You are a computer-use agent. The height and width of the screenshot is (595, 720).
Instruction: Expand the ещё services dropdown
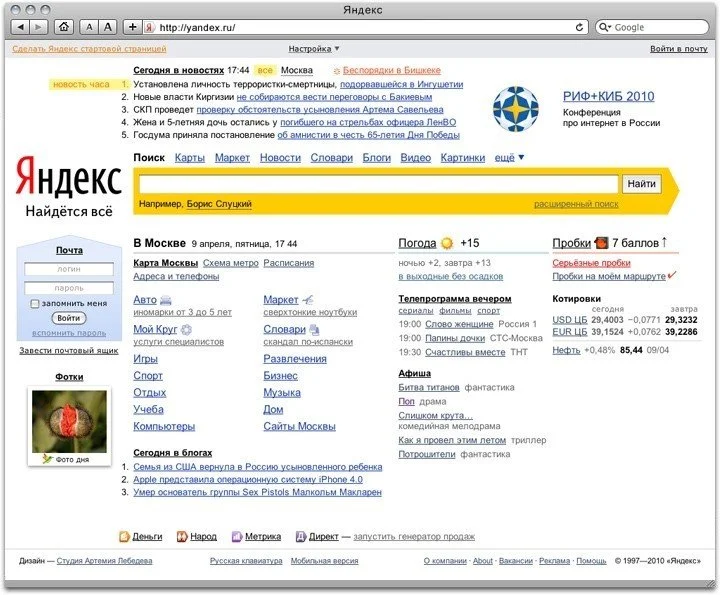click(509, 157)
